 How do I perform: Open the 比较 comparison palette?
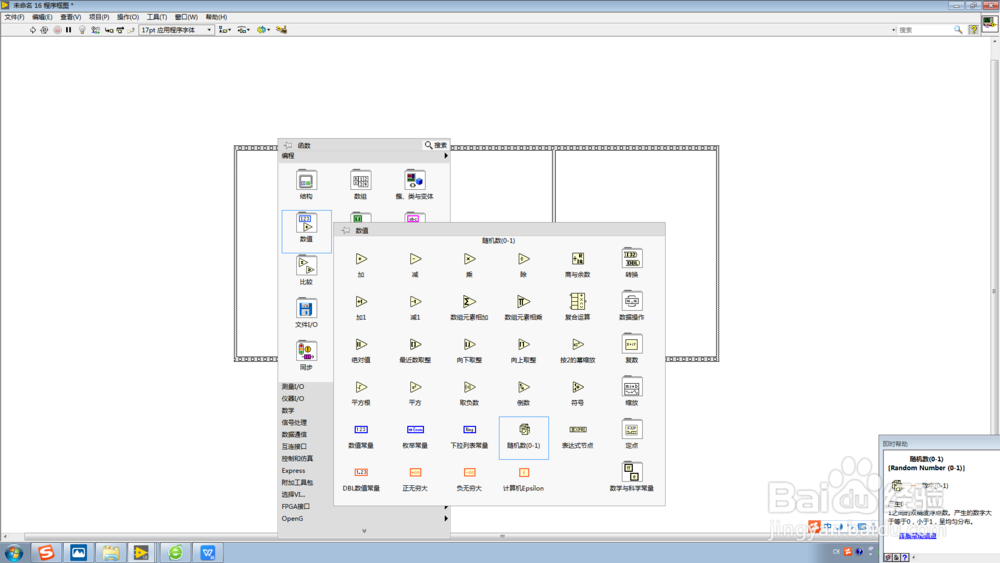(306, 266)
